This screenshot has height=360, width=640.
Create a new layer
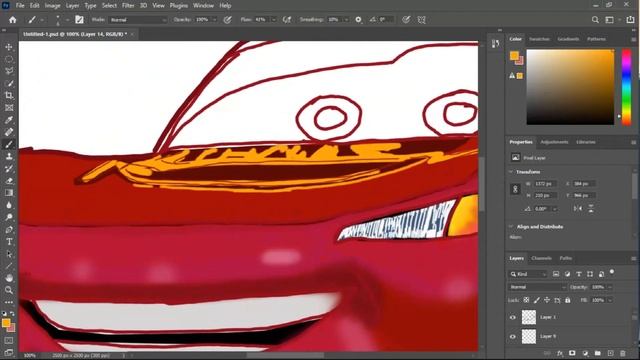610,353
